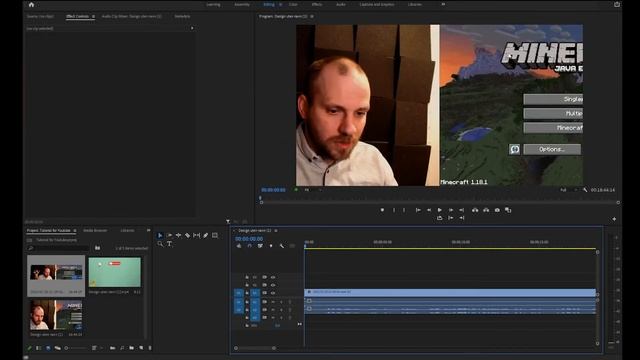The image size is (640, 360).
Task: Select the Ripple Edit tool
Action: 178,236
